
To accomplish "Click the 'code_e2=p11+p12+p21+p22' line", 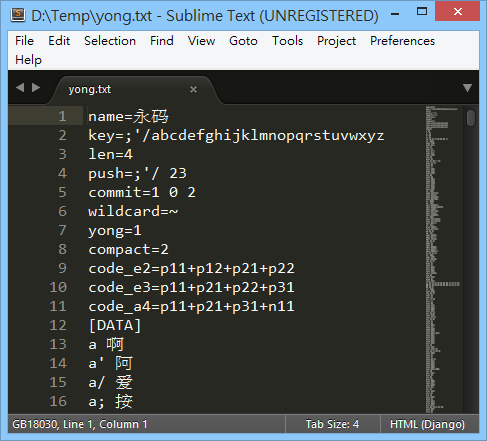I will pyautogui.click(x=191, y=268).
